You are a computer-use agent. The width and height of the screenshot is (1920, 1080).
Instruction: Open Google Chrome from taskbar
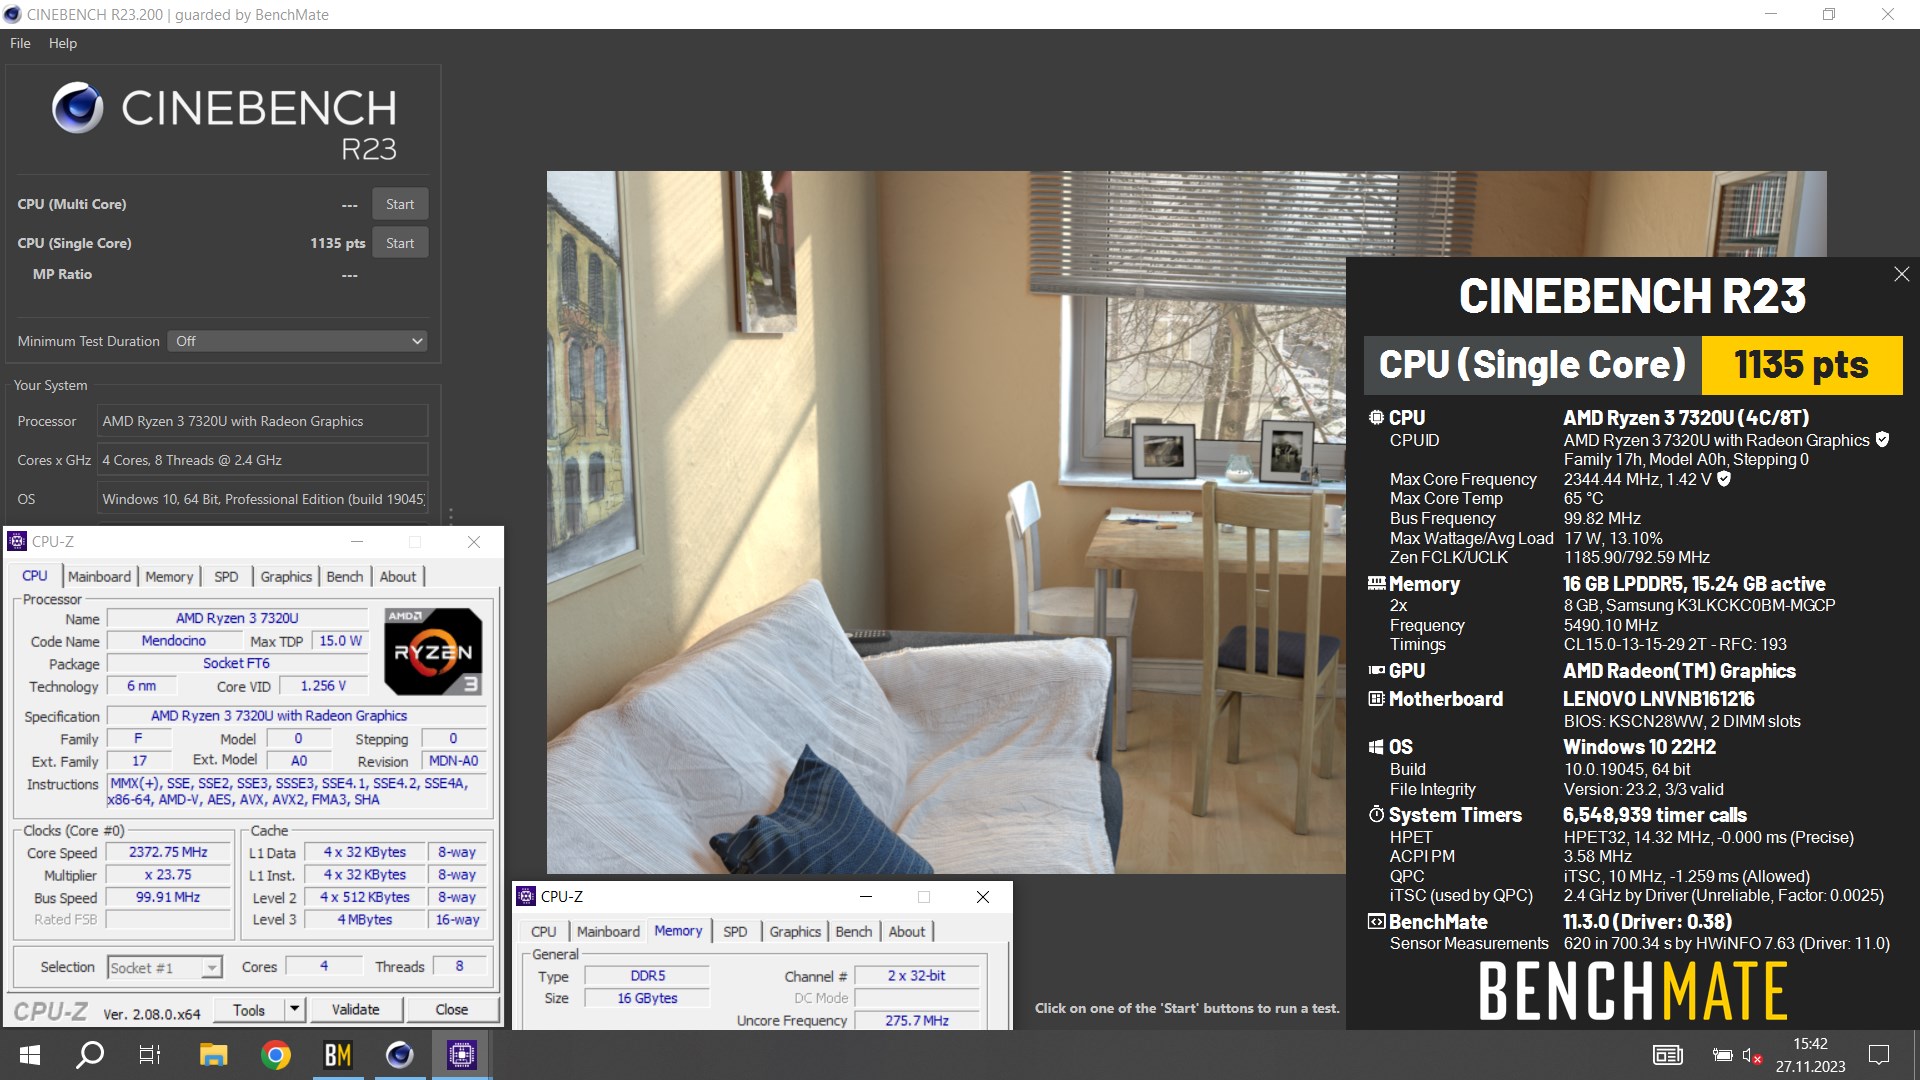pyautogui.click(x=275, y=1055)
